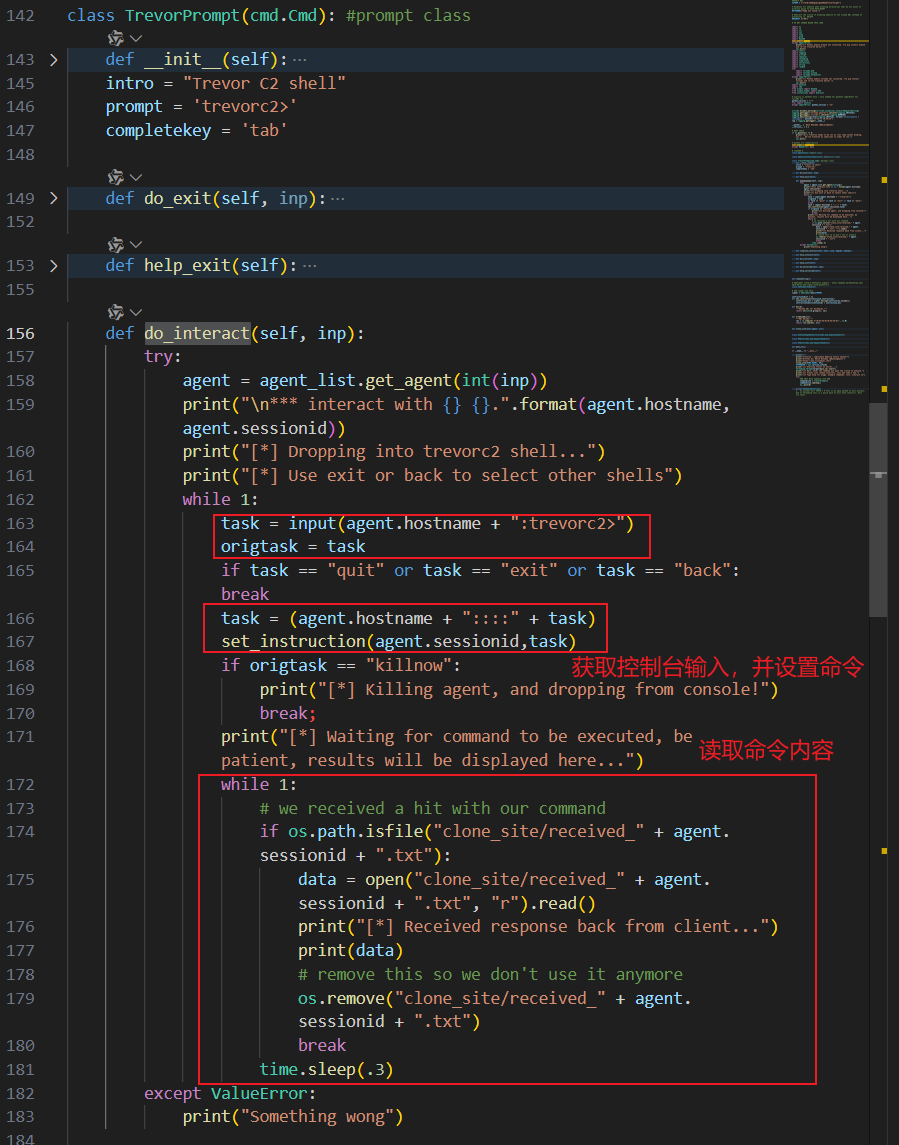Image resolution: width=899 pixels, height=1145 pixels.
Task: Expand the folded __init__ method on line 143
Action: coord(53,60)
